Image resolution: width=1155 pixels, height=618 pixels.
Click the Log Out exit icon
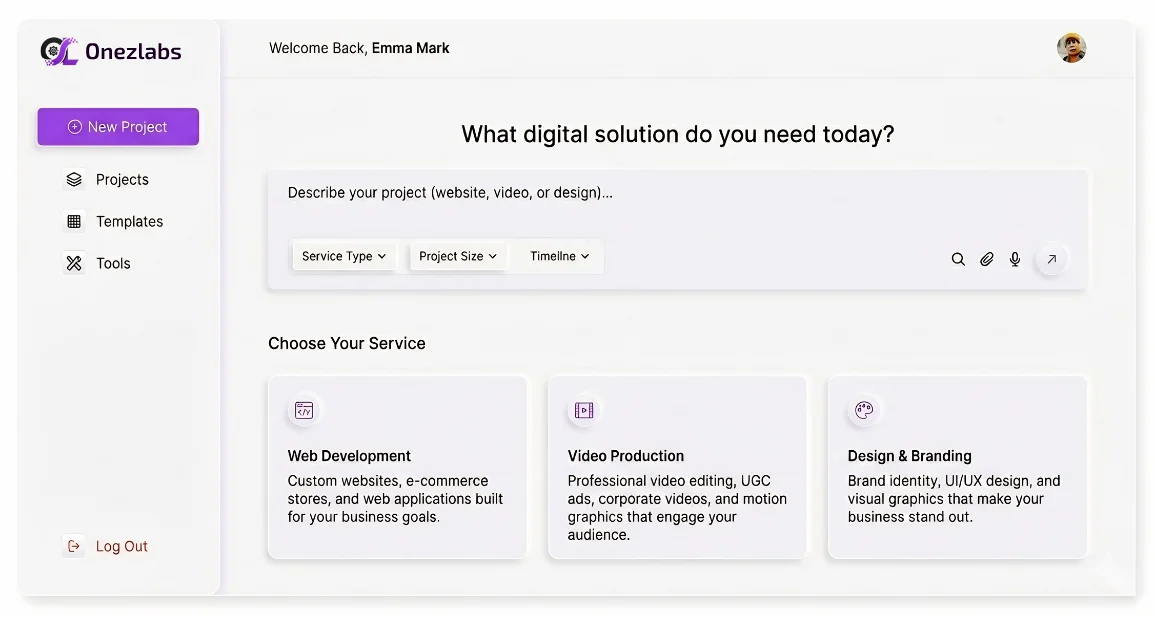click(x=74, y=546)
